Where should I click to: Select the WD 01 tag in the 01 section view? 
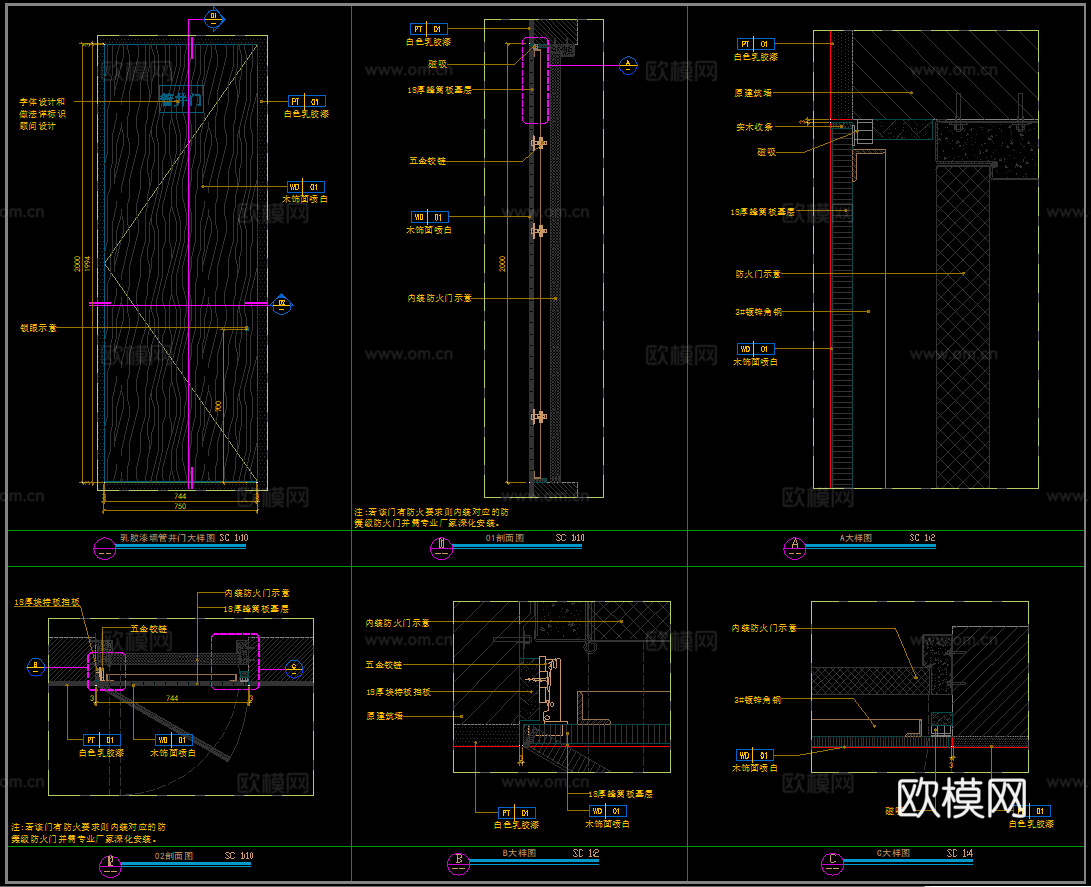[x=429, y=217]
